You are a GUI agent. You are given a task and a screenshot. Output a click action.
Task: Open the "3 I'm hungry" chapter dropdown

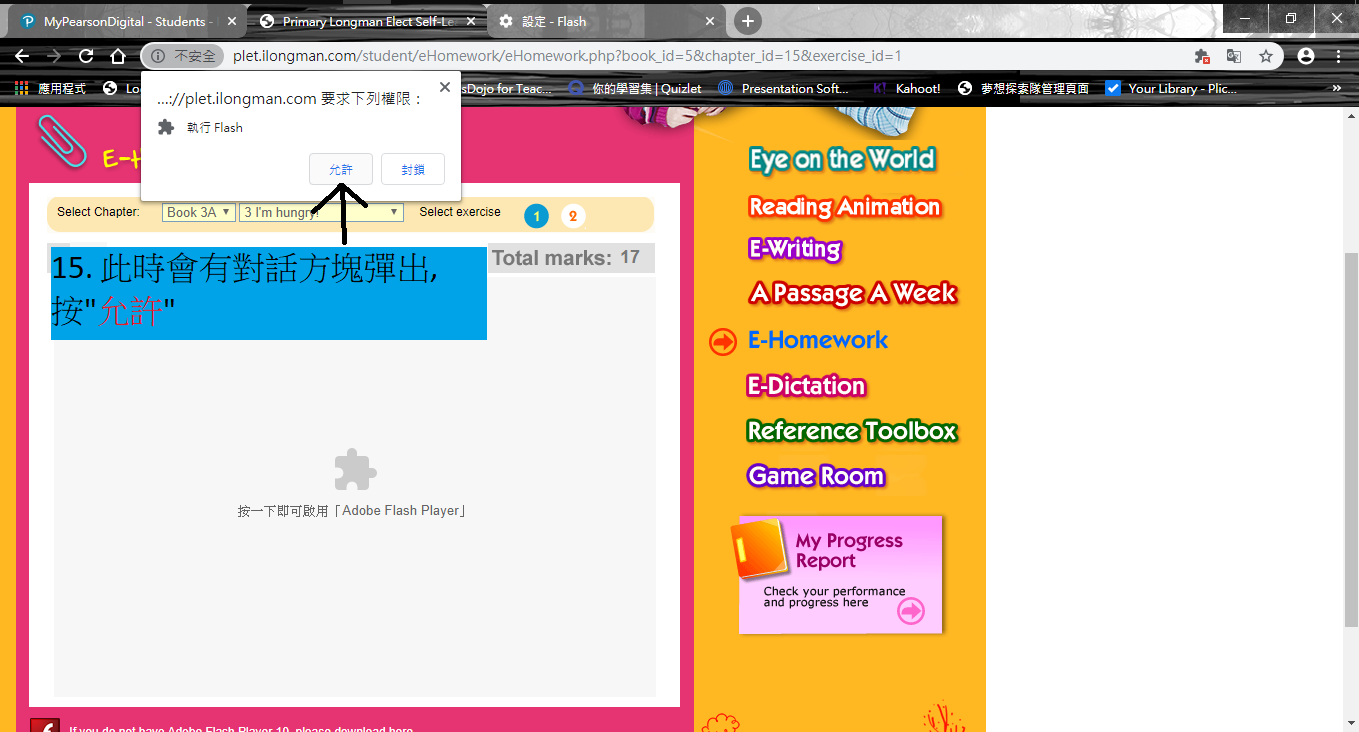tap(321, 212)
